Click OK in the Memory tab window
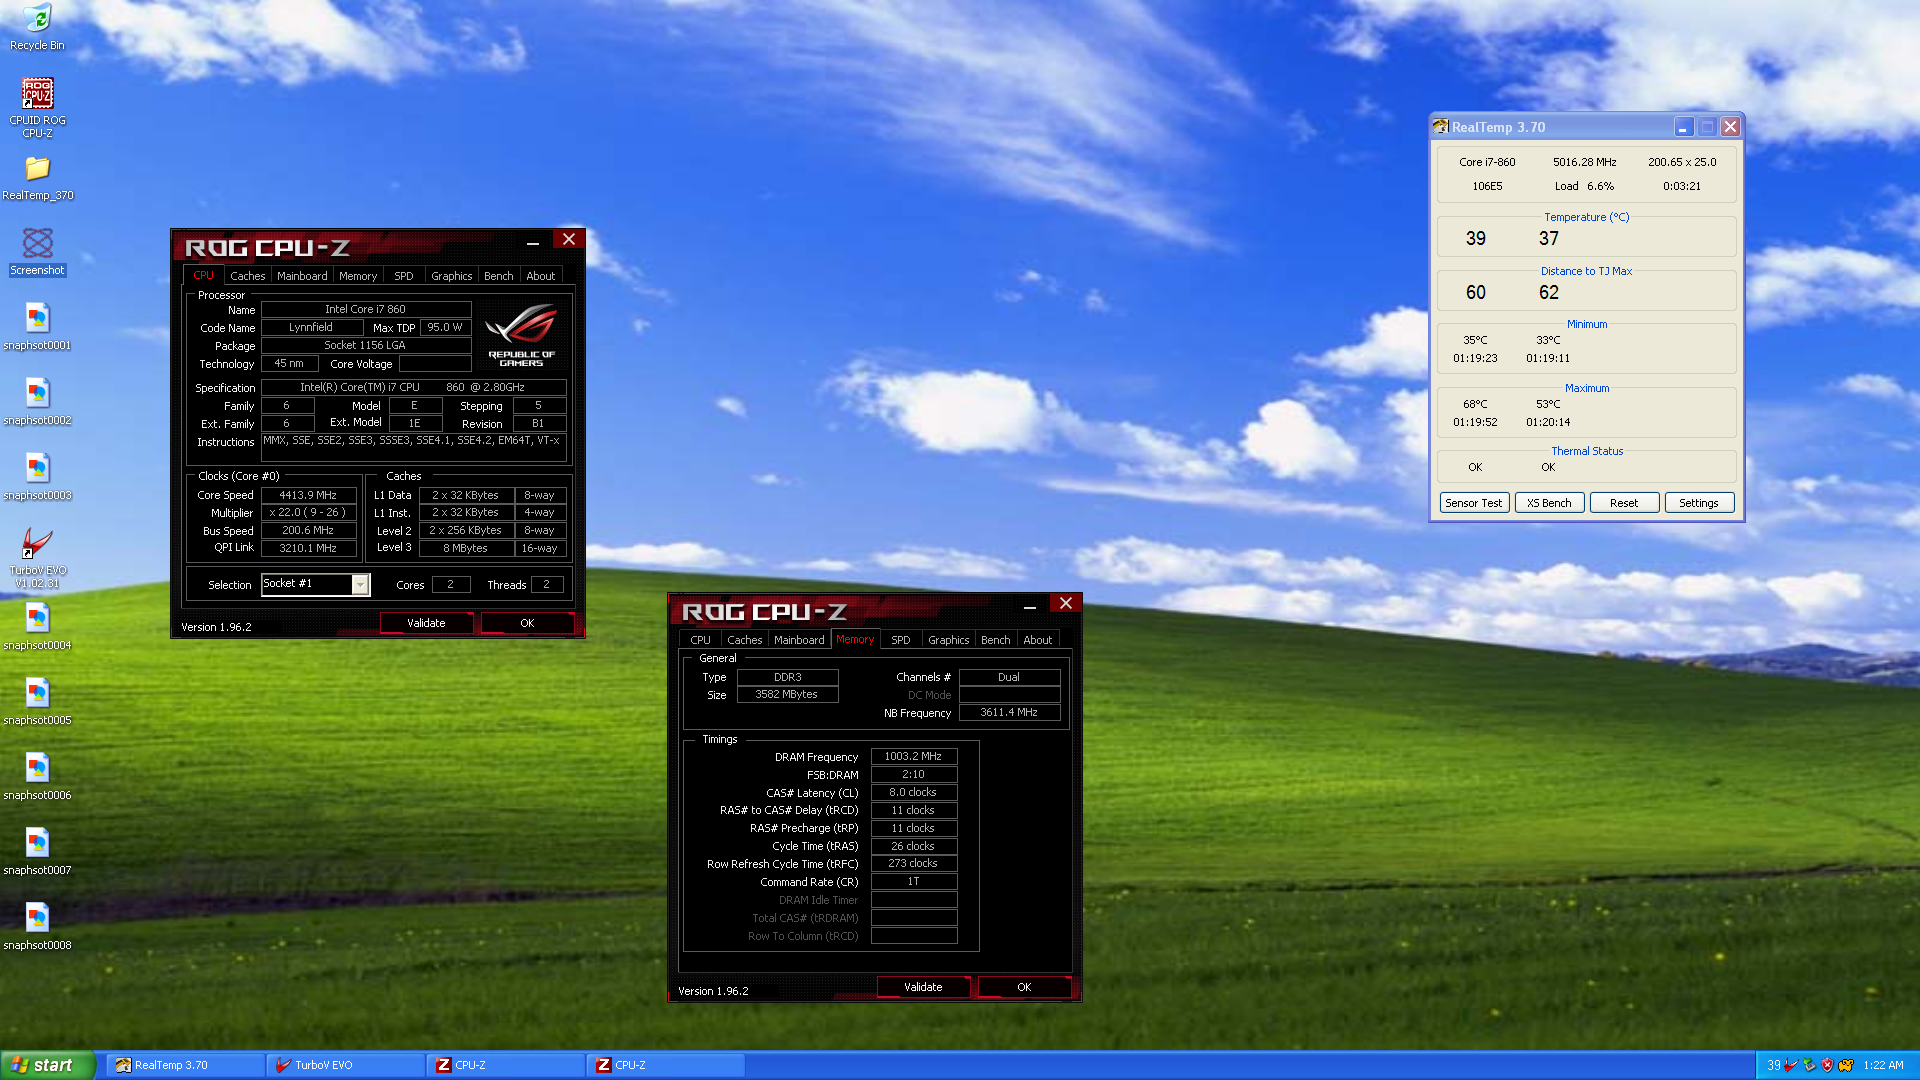Screen dimensions: 1920x1080 tap(1024, 987)
